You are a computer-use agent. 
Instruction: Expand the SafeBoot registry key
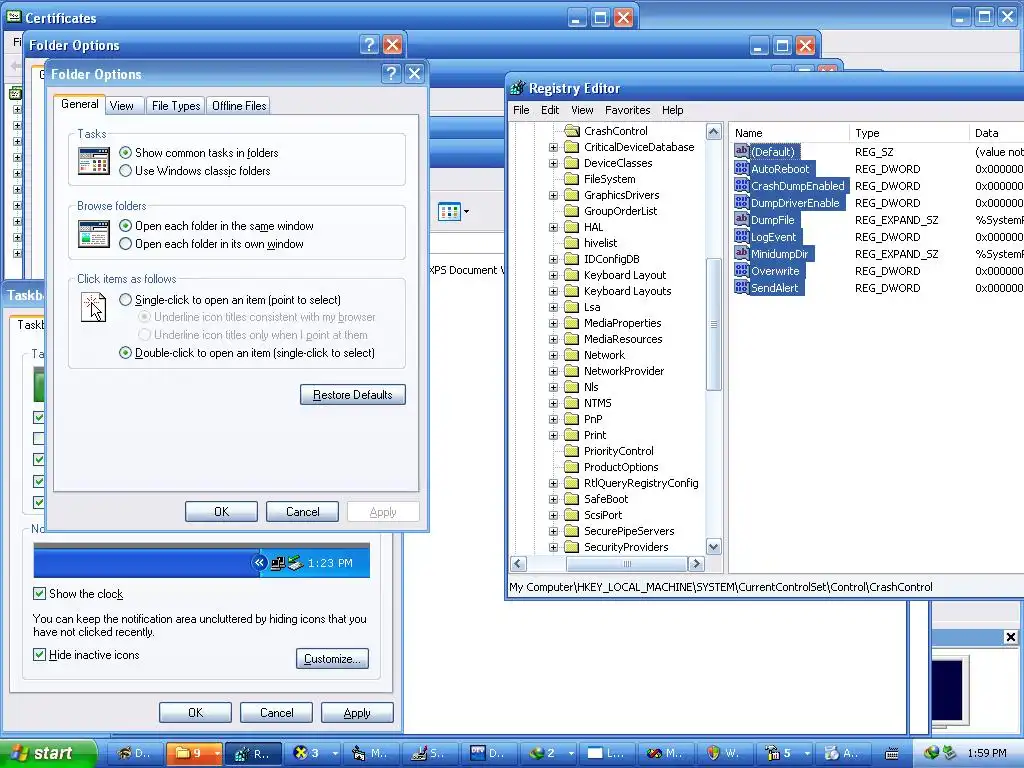553,499
